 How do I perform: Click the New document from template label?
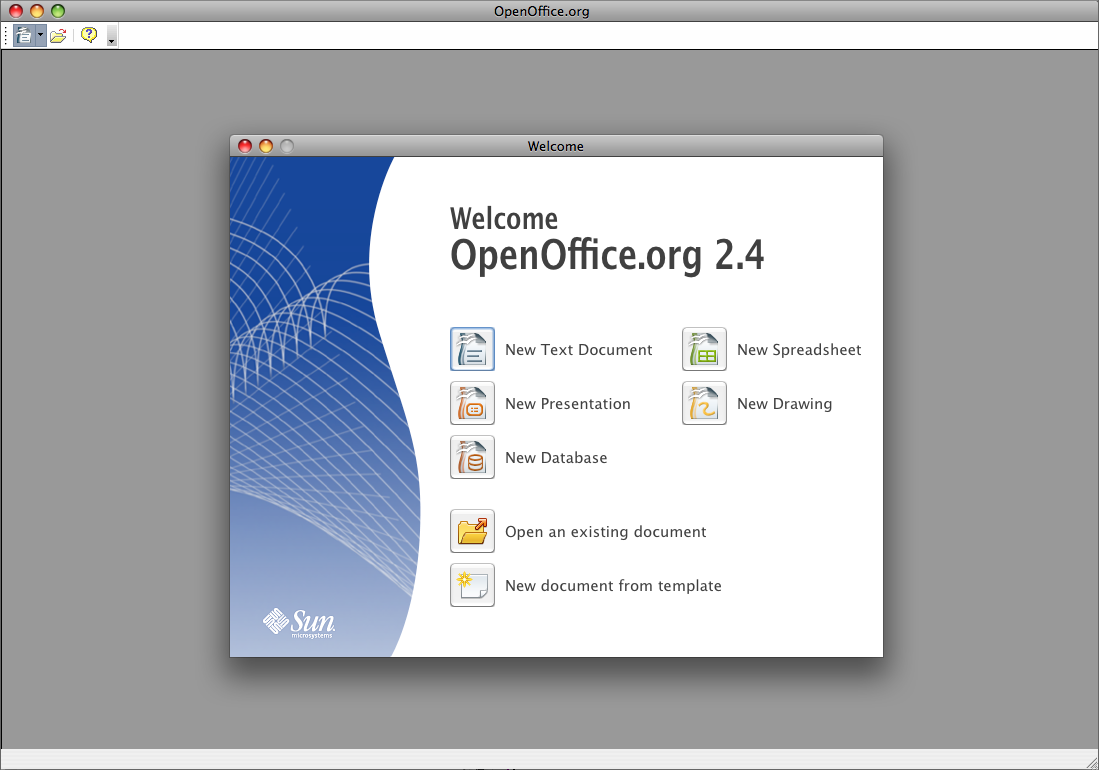coord(613,586)
